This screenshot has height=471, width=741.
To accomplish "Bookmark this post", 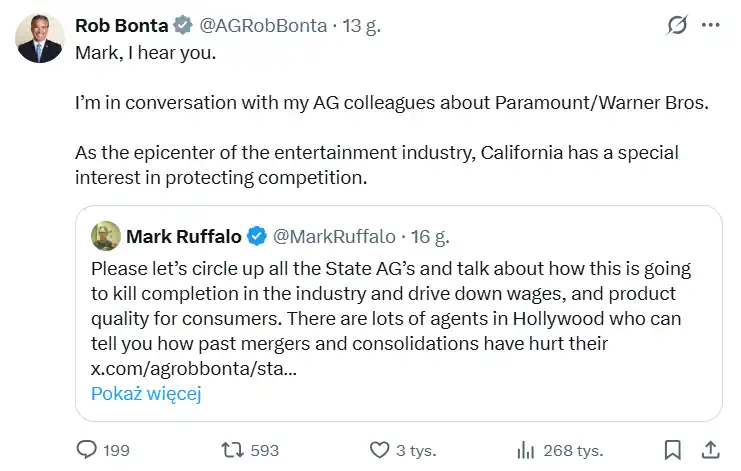I will 673,450.
